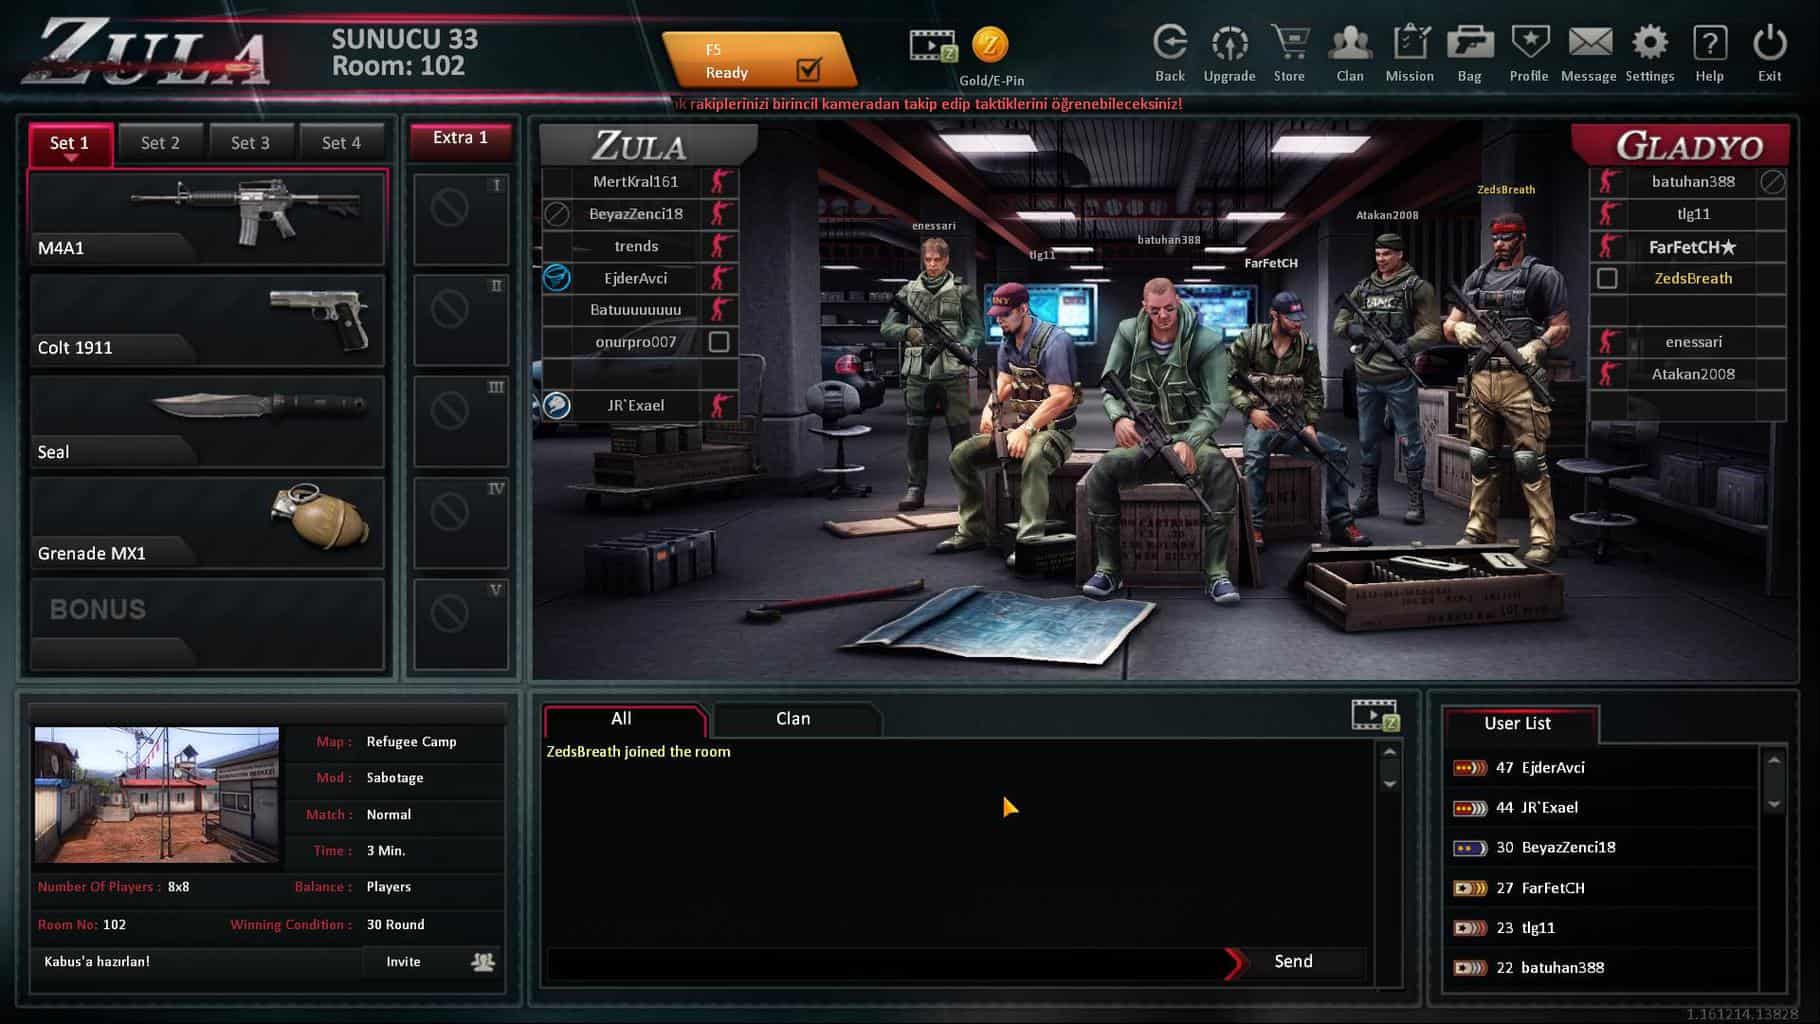Click the User List scroll down arrow
1820x1024 pixels.
tap(1773, 803)
